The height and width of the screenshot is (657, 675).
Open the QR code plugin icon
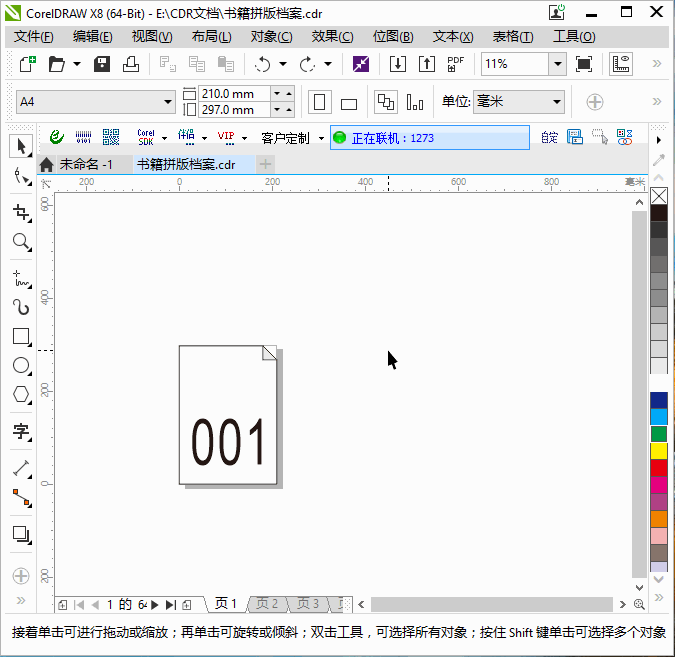click(111, 138)
